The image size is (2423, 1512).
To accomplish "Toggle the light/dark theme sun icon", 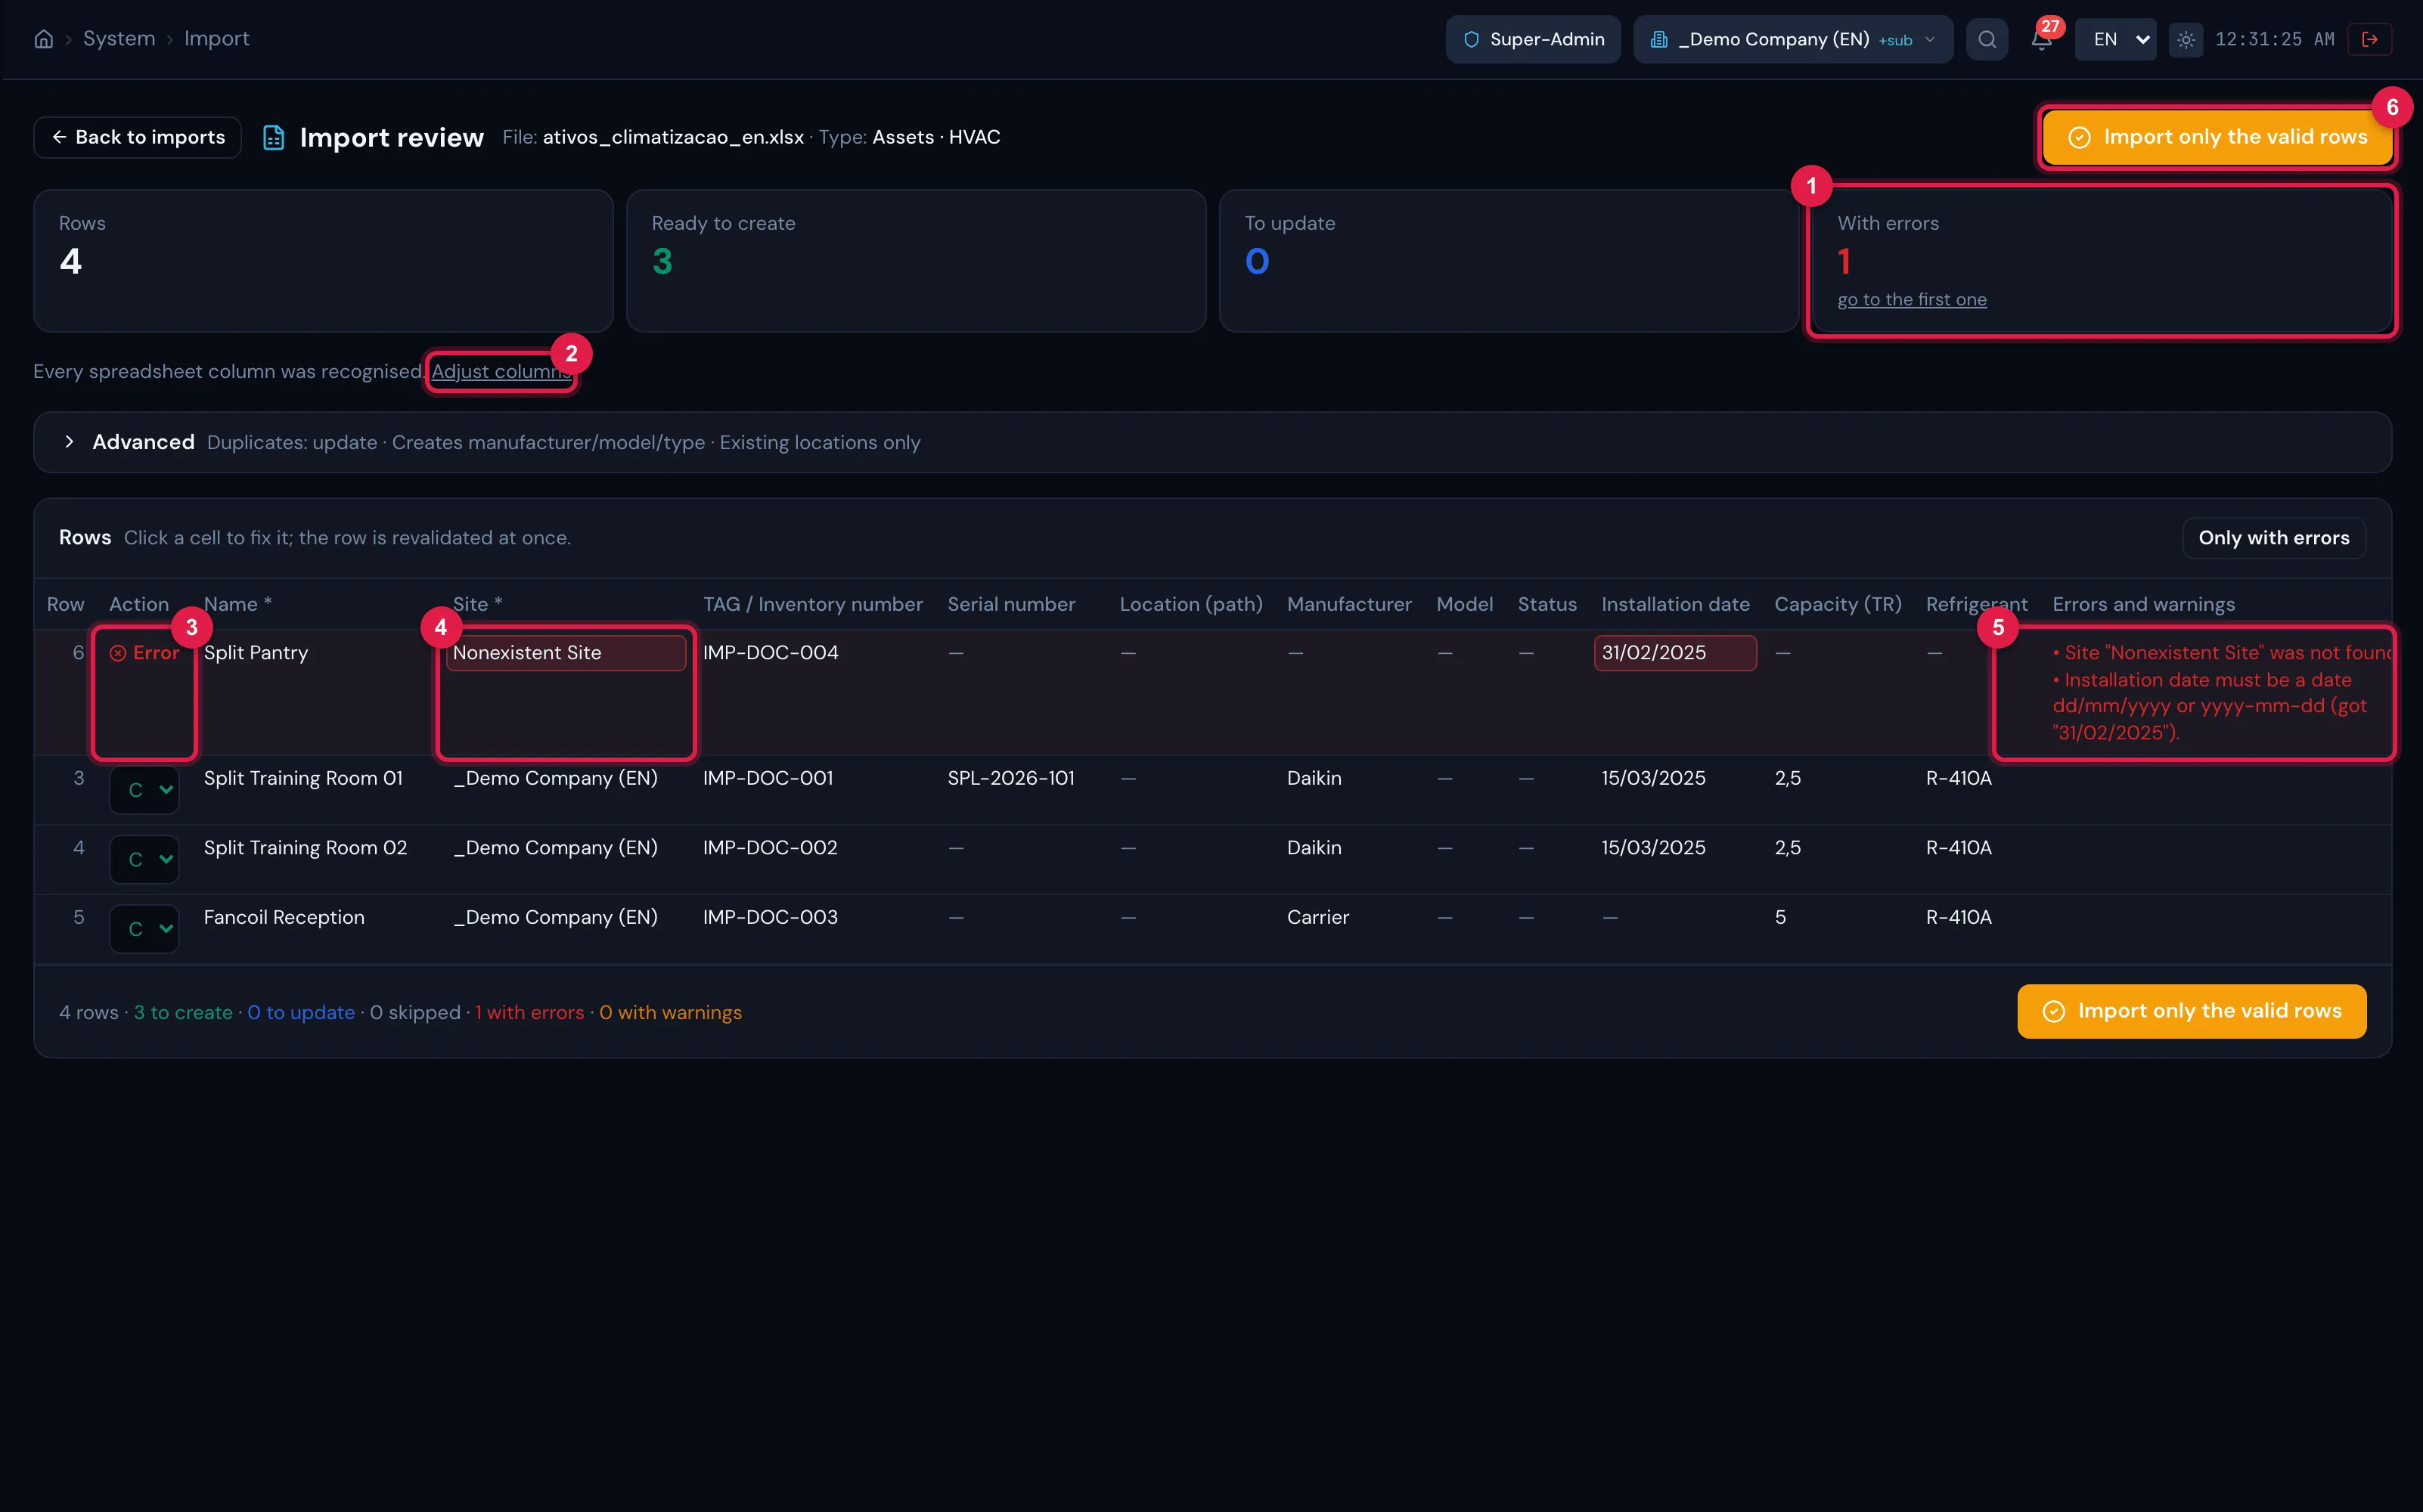I will tap(2186, 39).
